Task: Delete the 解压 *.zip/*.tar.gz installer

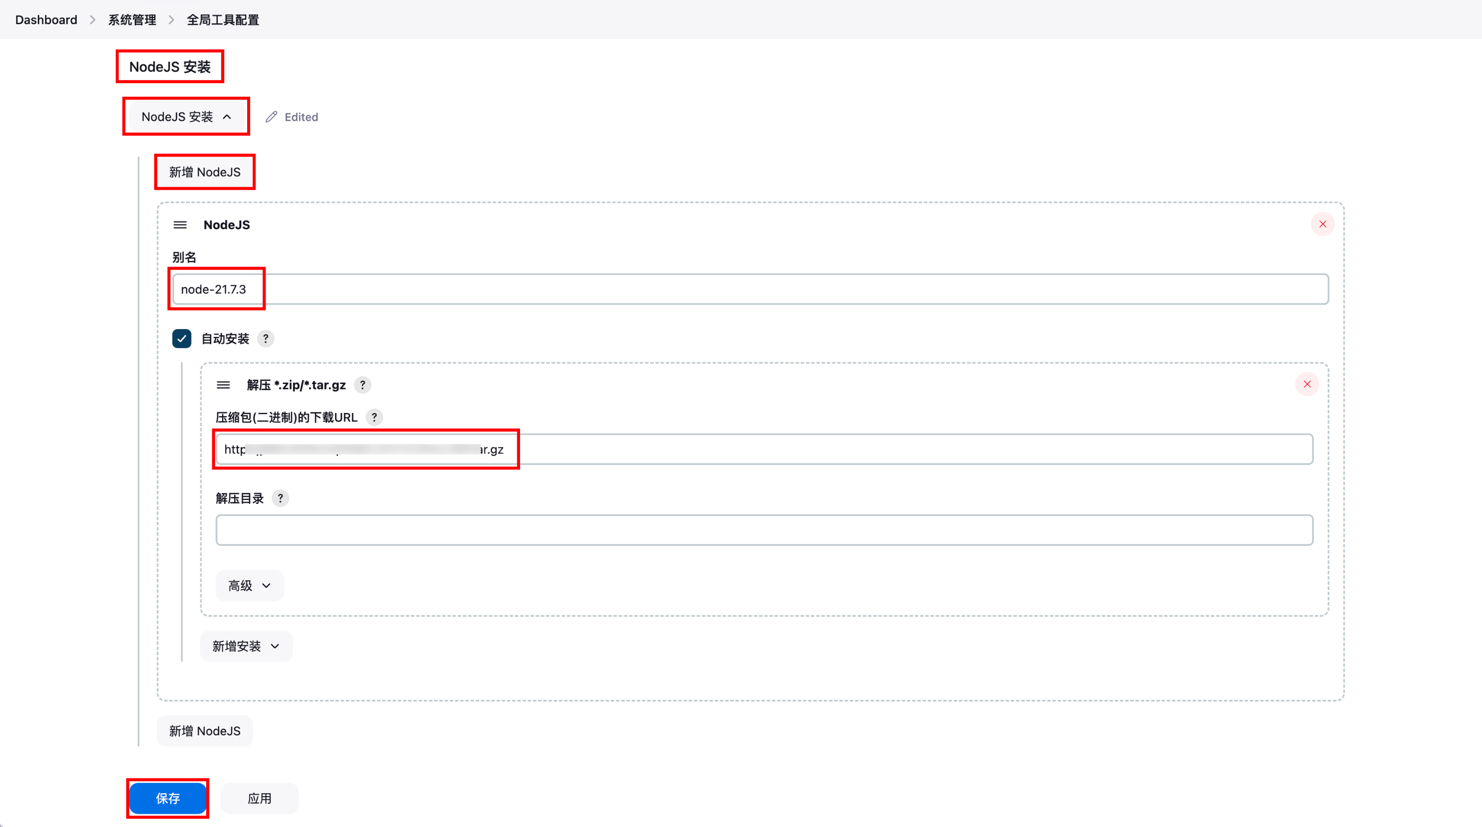Action: pos(1306,384)
